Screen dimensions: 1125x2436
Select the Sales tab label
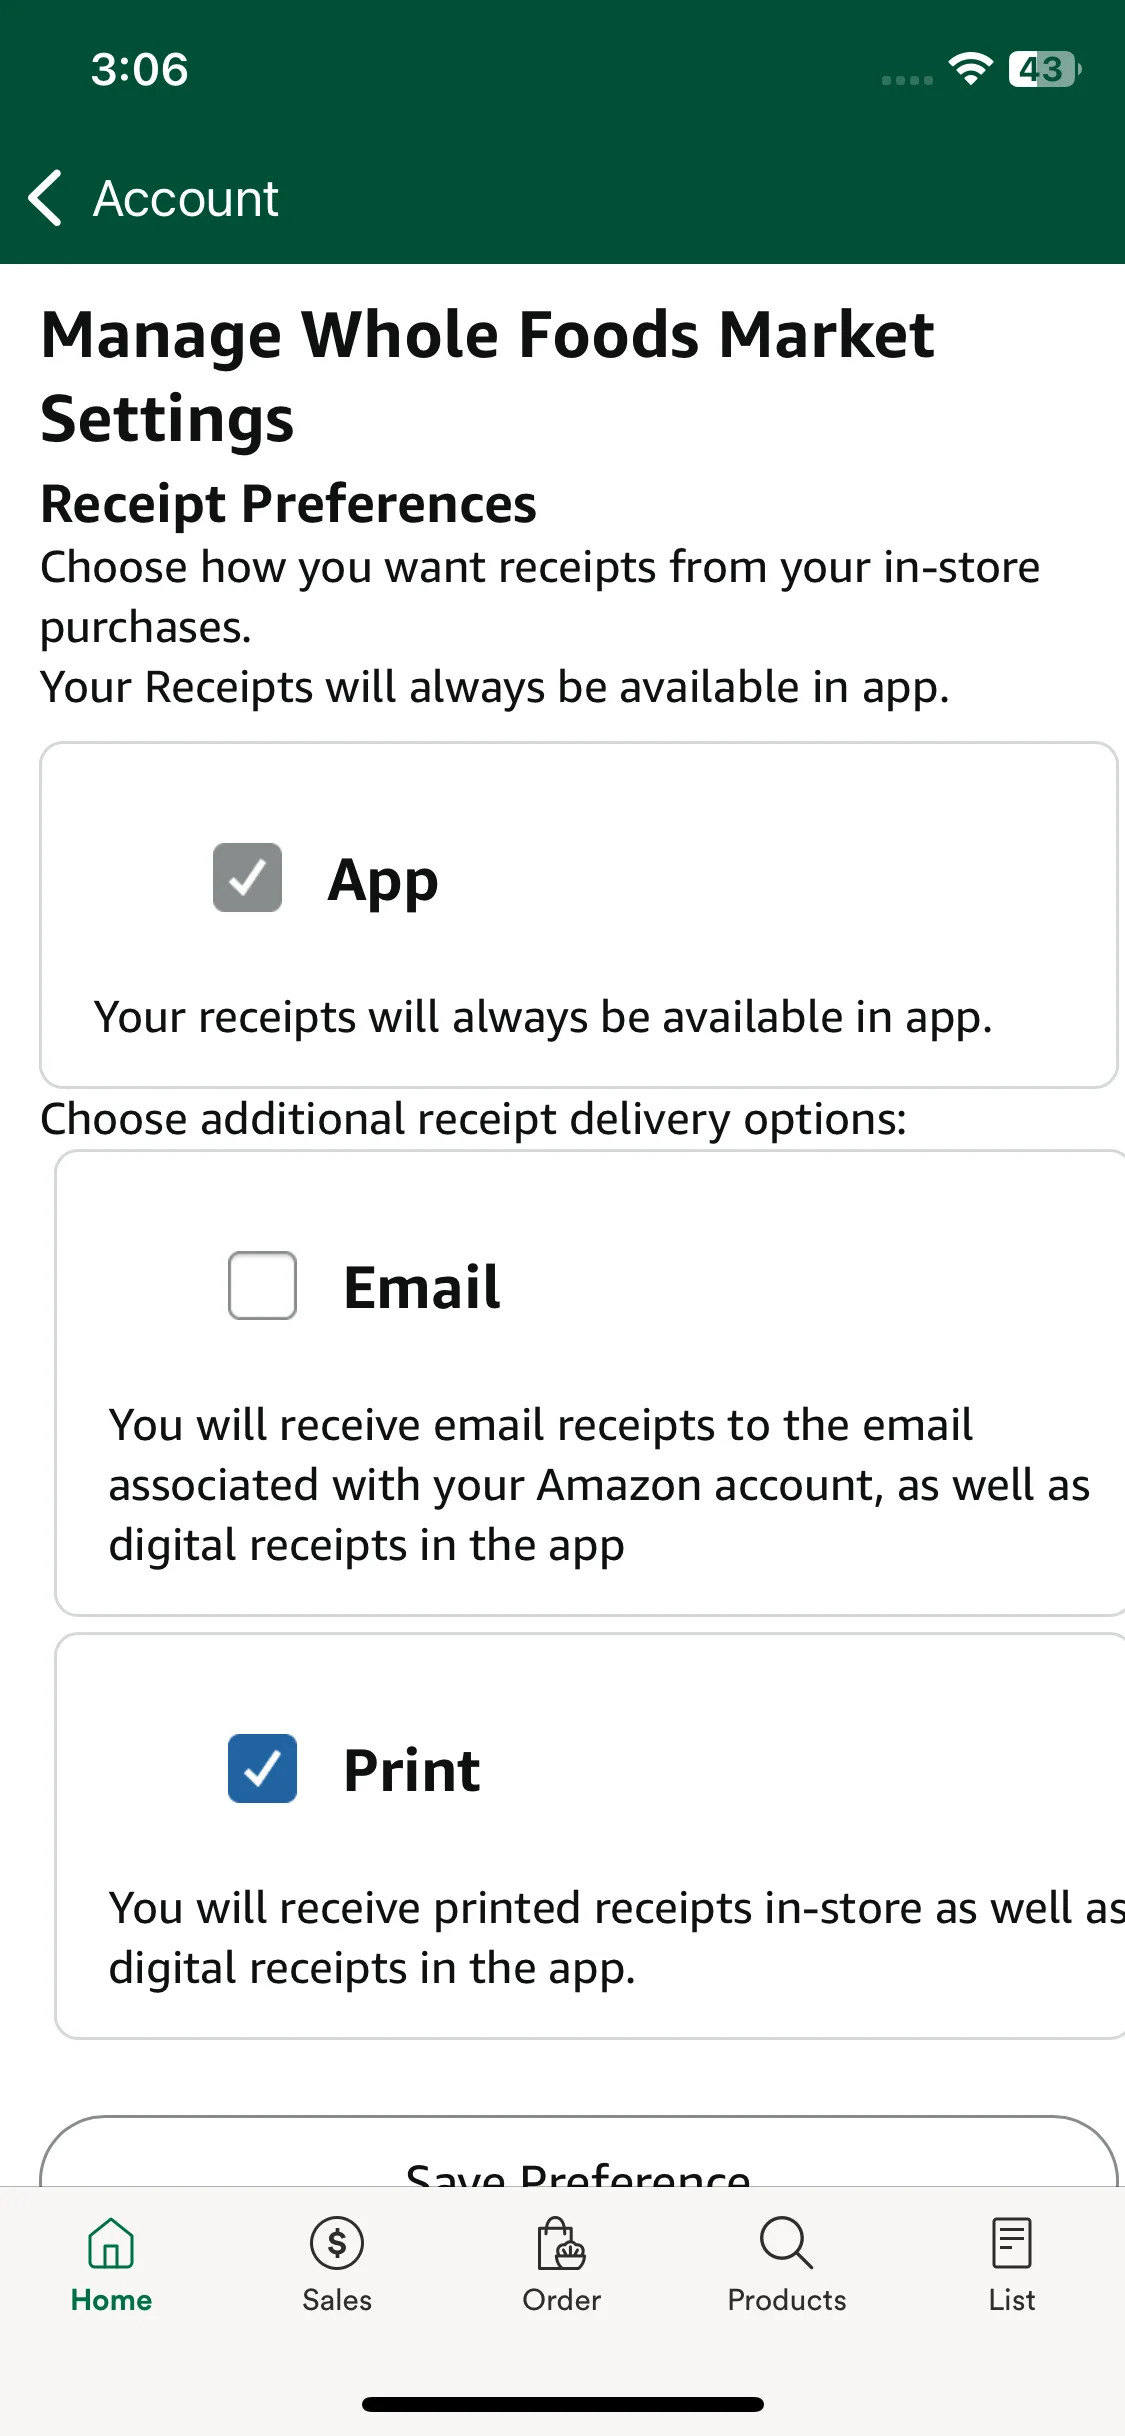point(337,2300)
